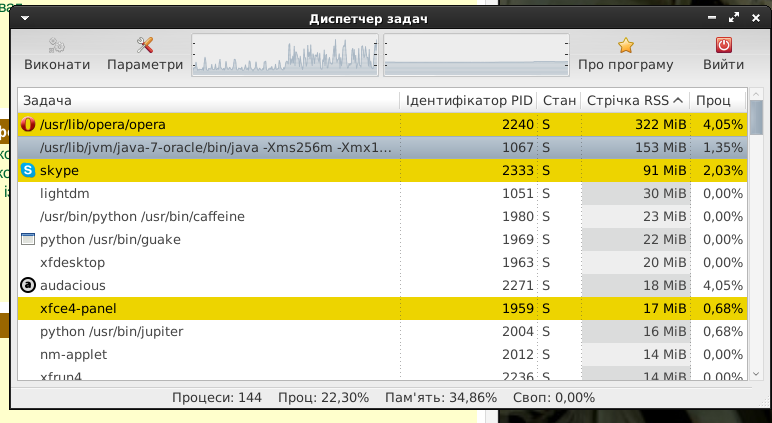The image size is (772, 423).
Task: Click the vertical scrollbar of the task list
Action: [x=757, y=240]
